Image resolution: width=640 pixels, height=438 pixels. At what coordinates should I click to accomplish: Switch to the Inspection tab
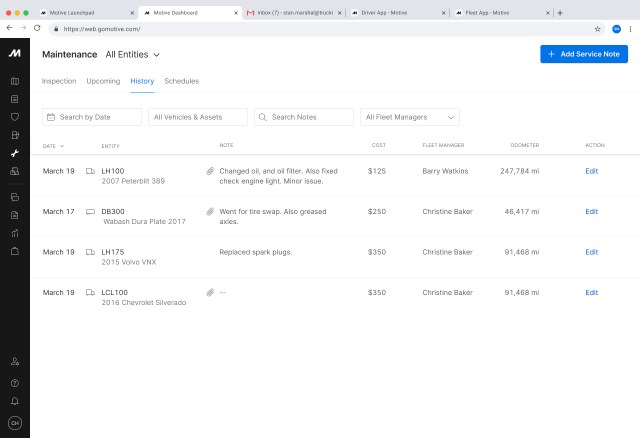pos(58,81)
